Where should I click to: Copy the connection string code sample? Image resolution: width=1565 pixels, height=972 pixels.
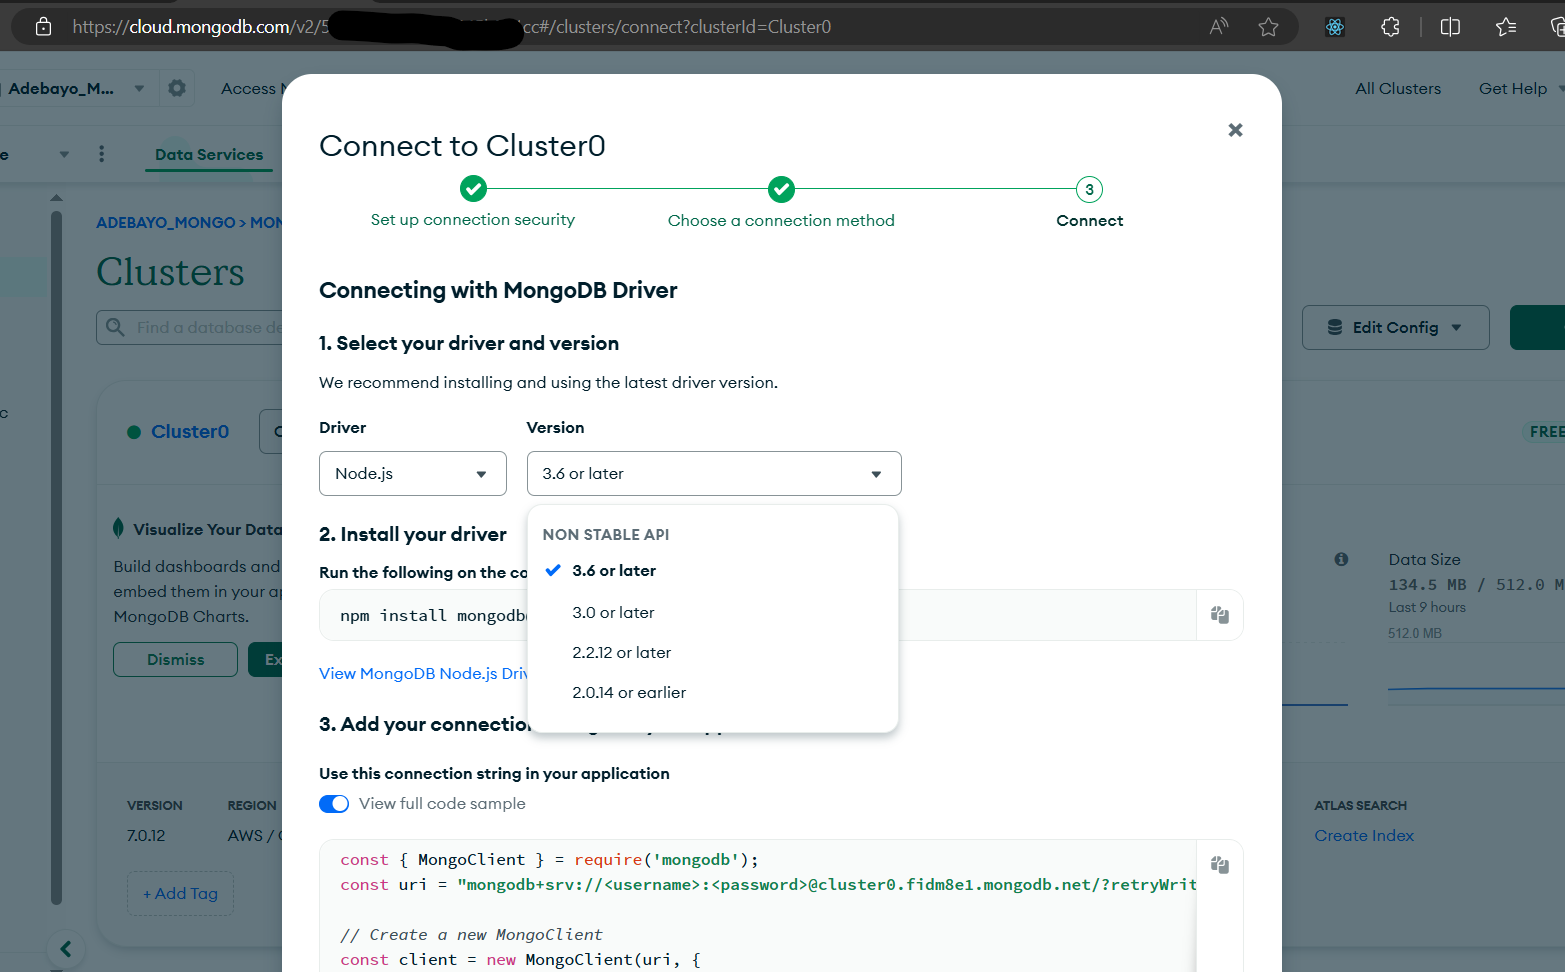coord(1219,865)
